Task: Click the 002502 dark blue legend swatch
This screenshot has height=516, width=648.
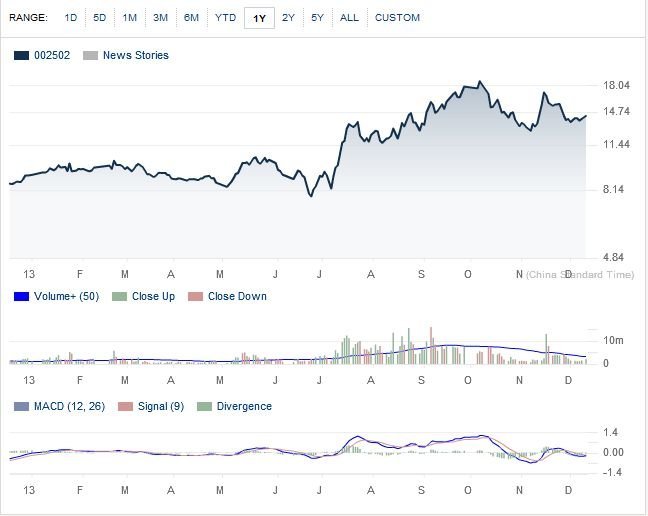Action: click(x=21, y=56)
